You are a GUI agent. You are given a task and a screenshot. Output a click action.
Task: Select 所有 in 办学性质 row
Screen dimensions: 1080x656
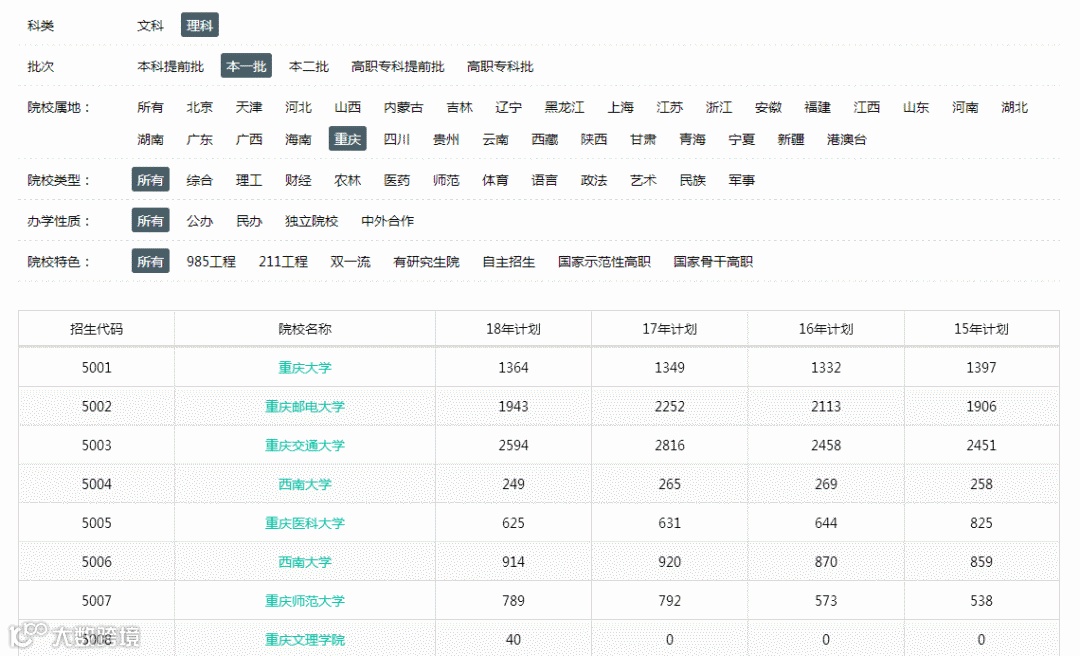150,221
